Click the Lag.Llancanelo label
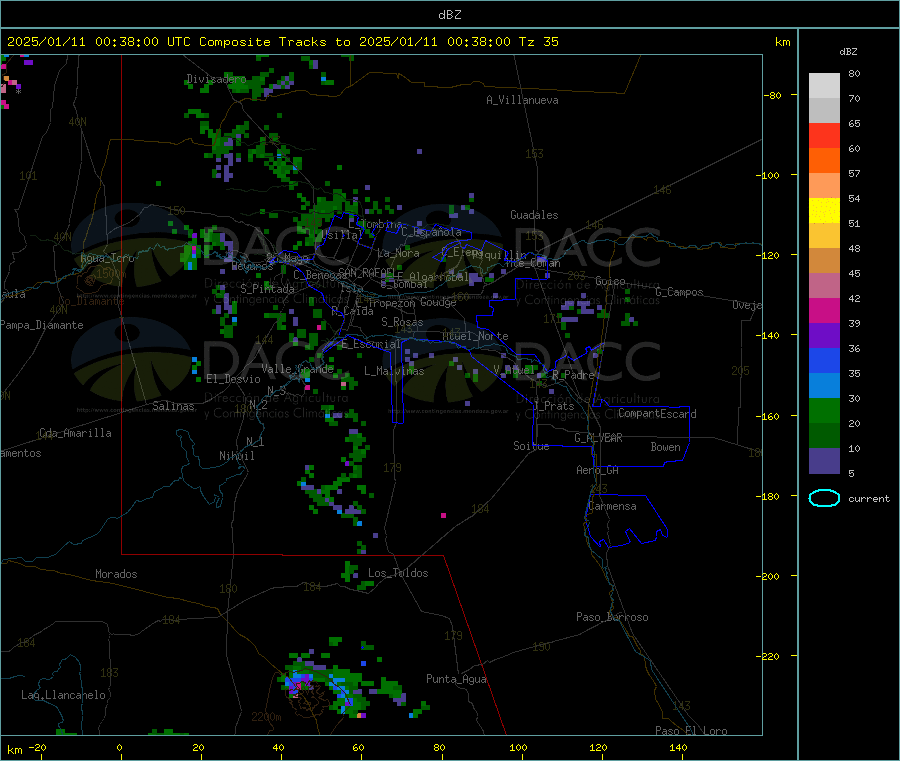This screenshot has height=761, width=900. (64, 695)
